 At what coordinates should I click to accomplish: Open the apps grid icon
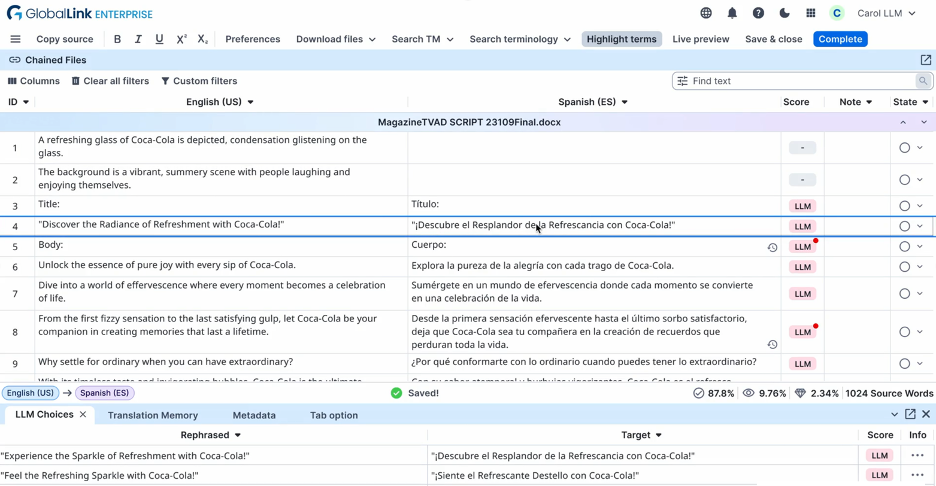click(811, 13)
